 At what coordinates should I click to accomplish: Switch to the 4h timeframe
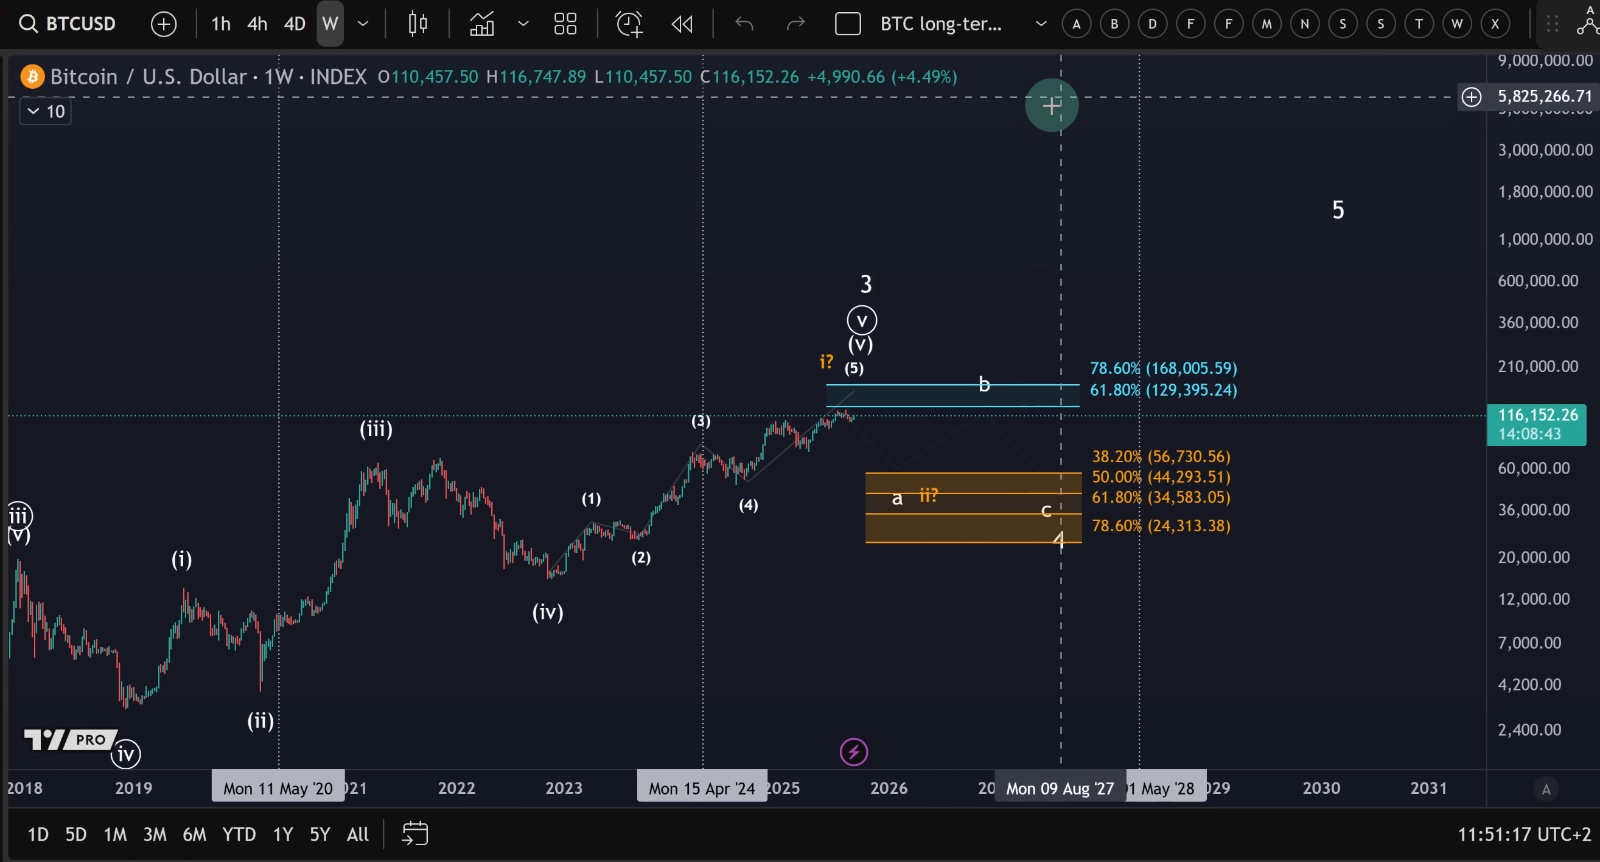pyautogui.click(x=257, y=24)
